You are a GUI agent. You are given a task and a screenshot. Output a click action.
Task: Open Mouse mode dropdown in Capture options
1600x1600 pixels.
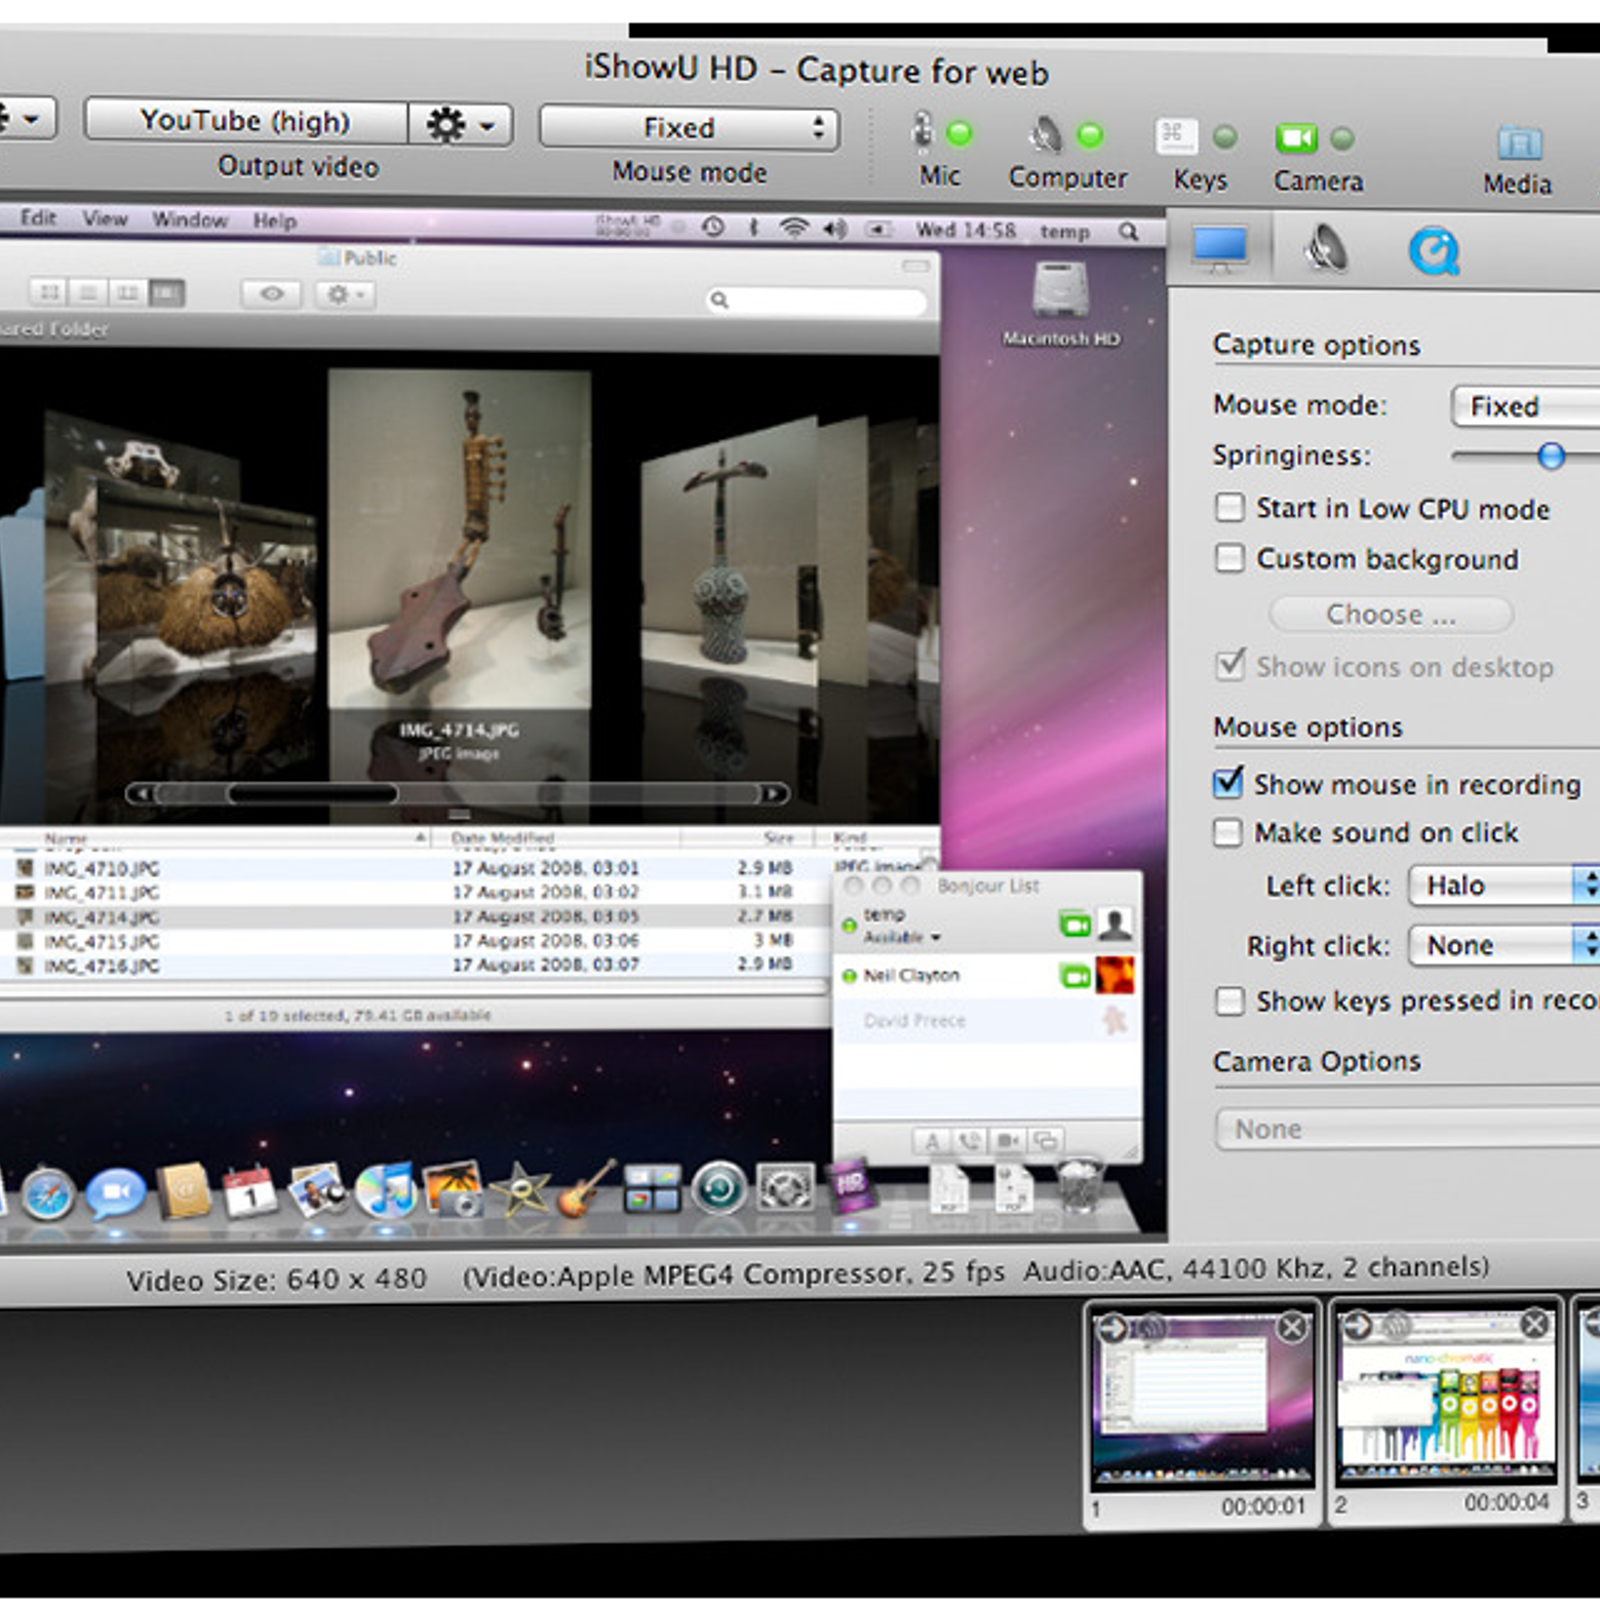click(x=1525, y=406)
